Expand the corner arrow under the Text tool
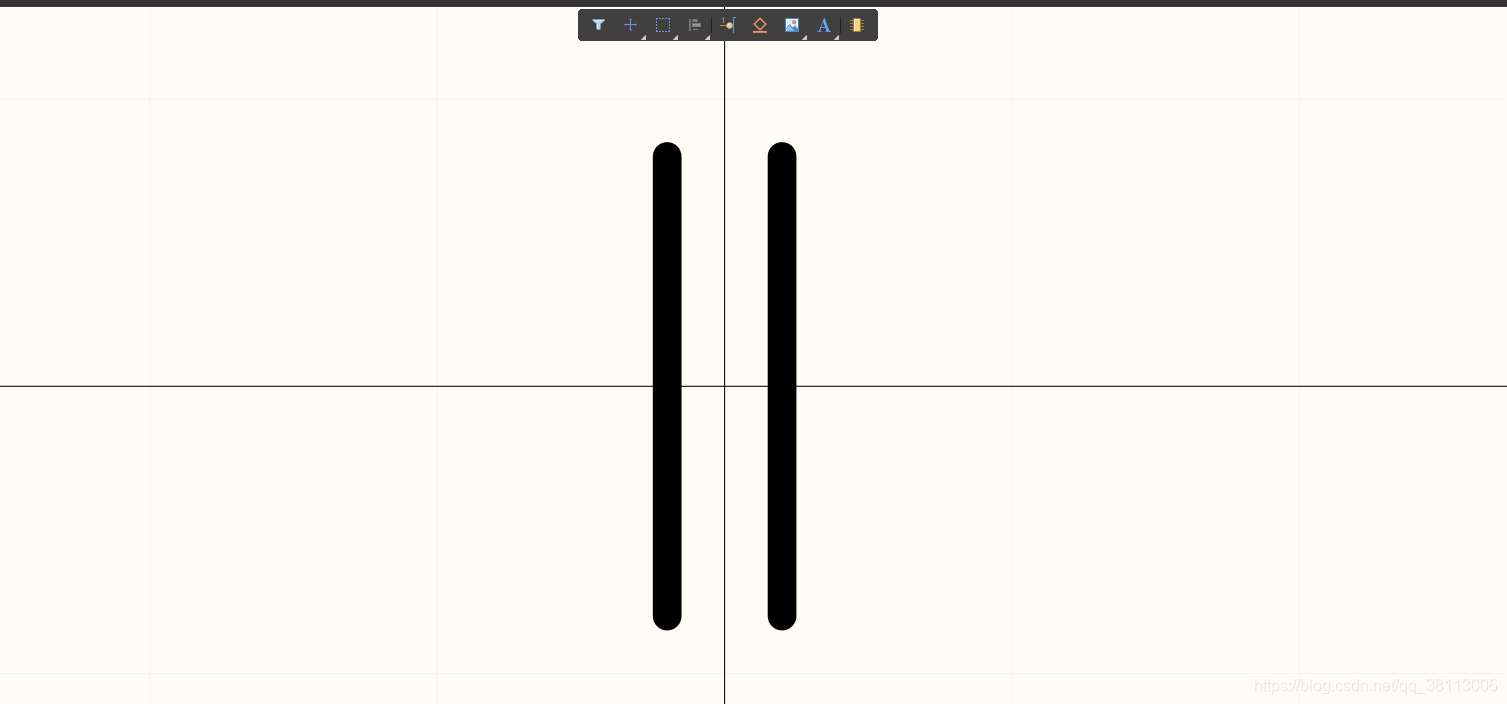Image resolution: width=1507 pixels, height=704 pixels. pyautogui.click(x=836, y=37)
